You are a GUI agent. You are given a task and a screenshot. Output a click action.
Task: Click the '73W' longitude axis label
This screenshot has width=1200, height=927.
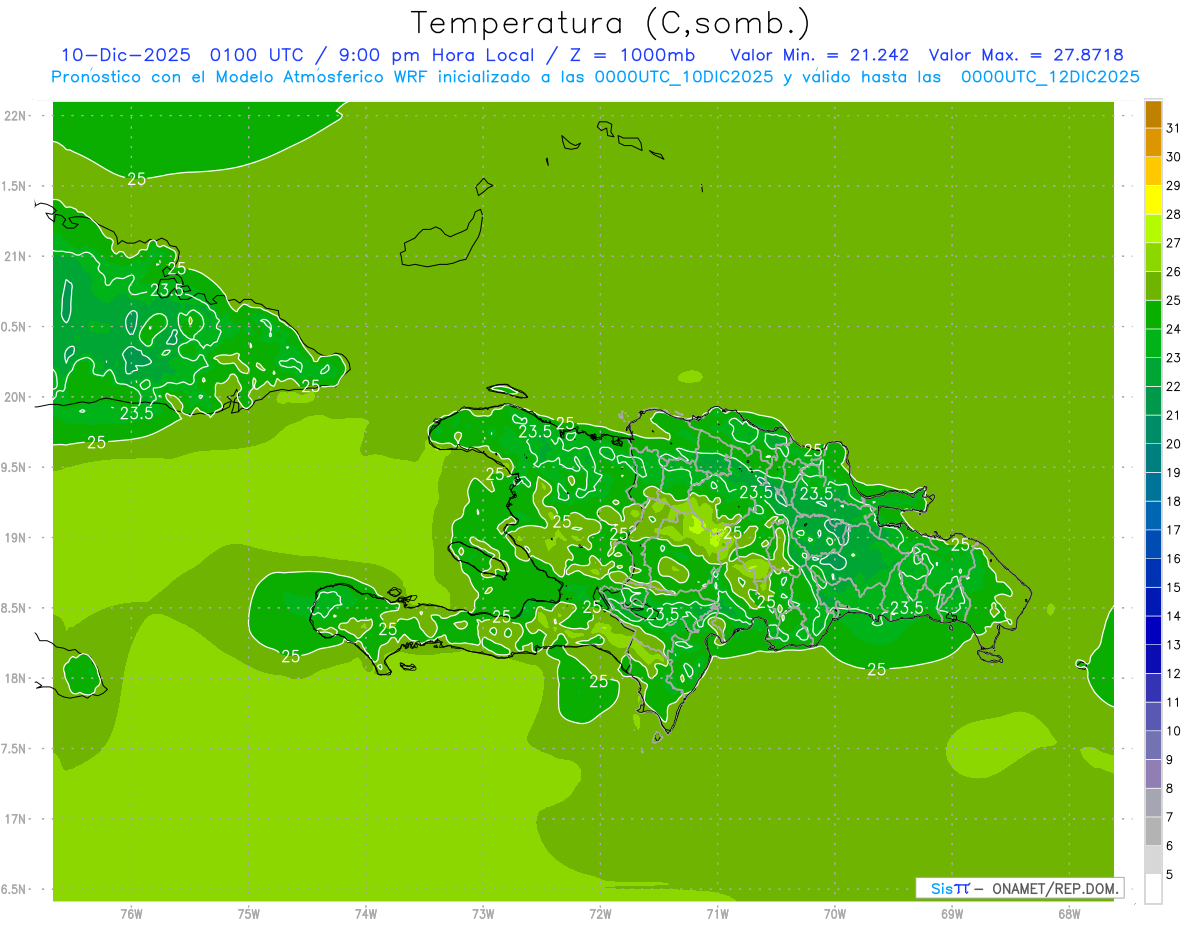(483, 913)
